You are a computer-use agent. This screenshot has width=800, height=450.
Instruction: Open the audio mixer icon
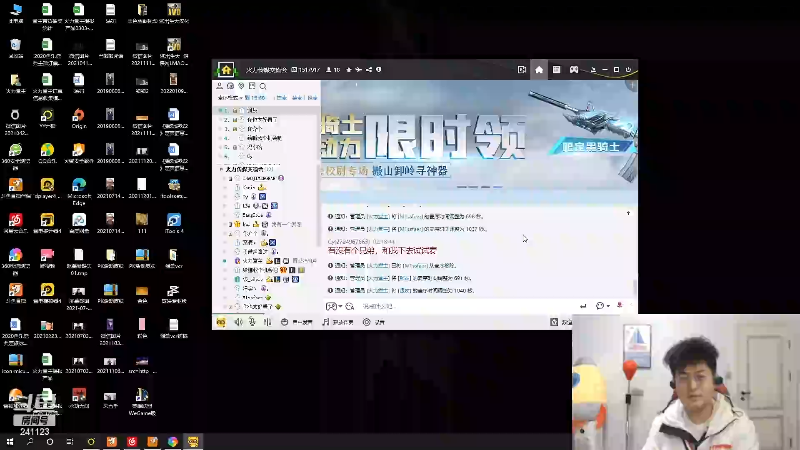click(267, 322)
